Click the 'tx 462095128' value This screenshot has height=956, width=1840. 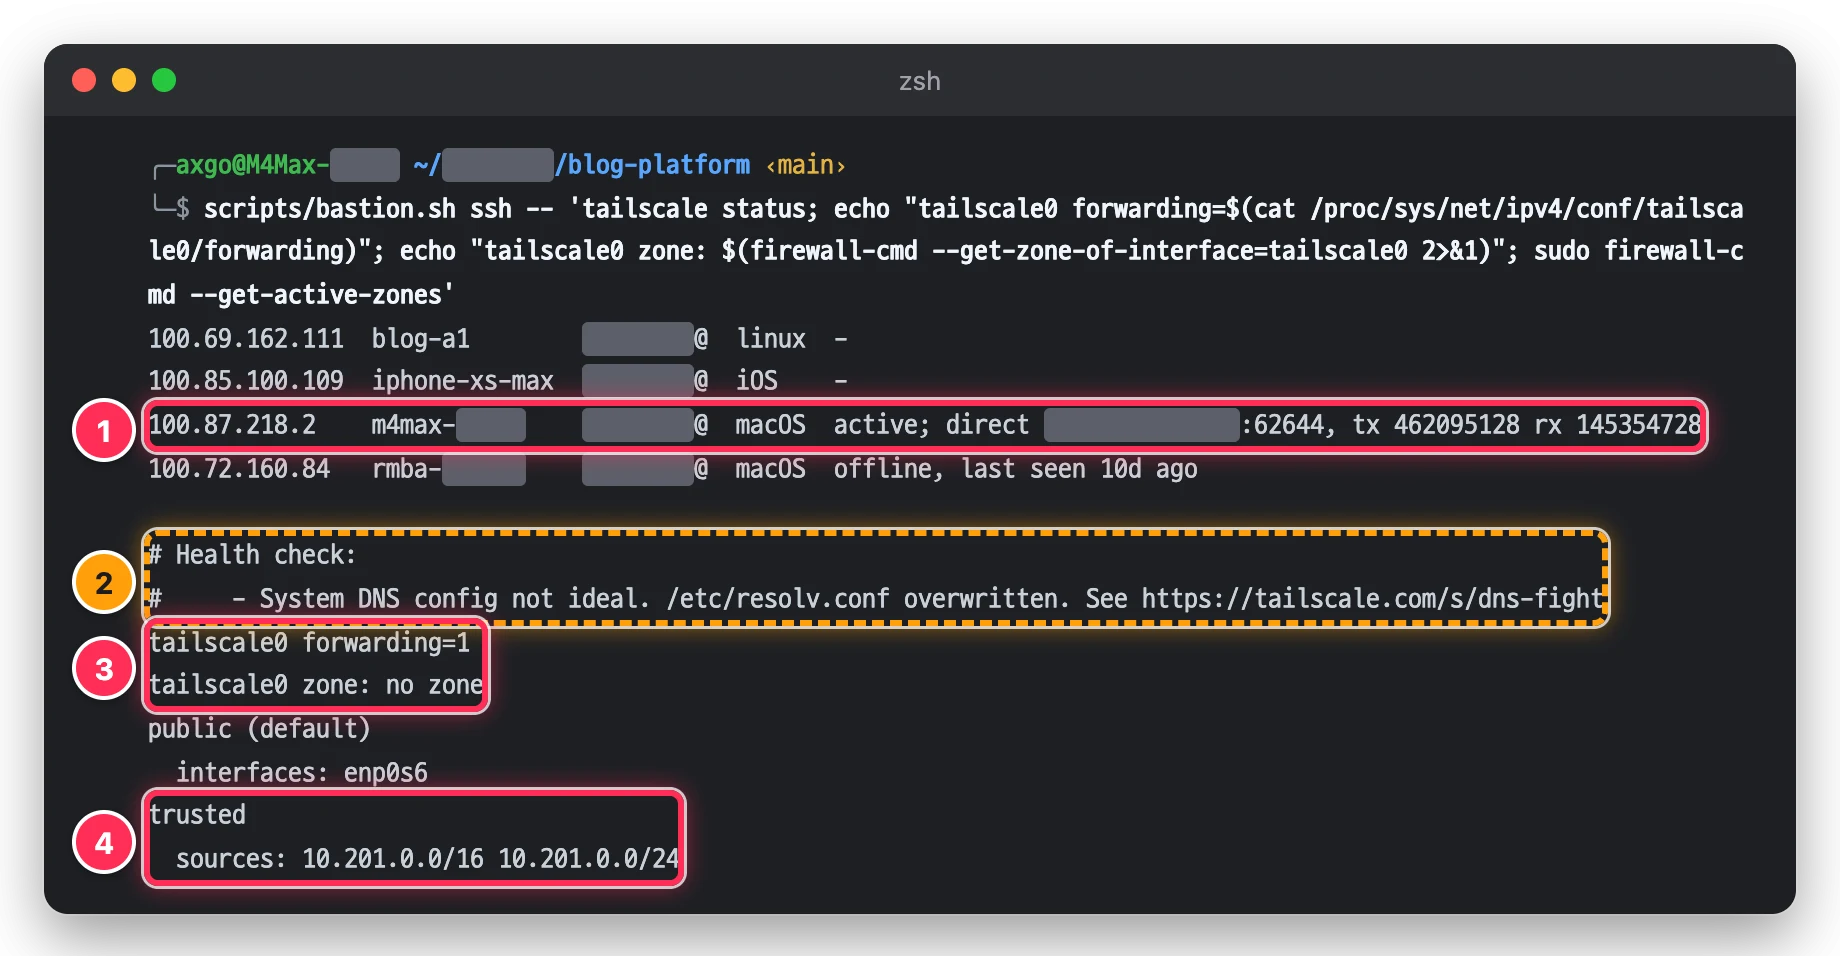point(1436,425)
